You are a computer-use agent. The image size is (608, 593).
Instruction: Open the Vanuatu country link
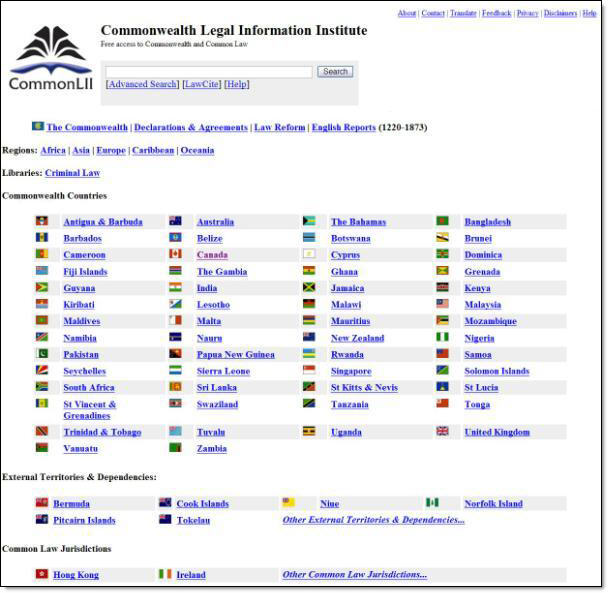click(81, 449)
